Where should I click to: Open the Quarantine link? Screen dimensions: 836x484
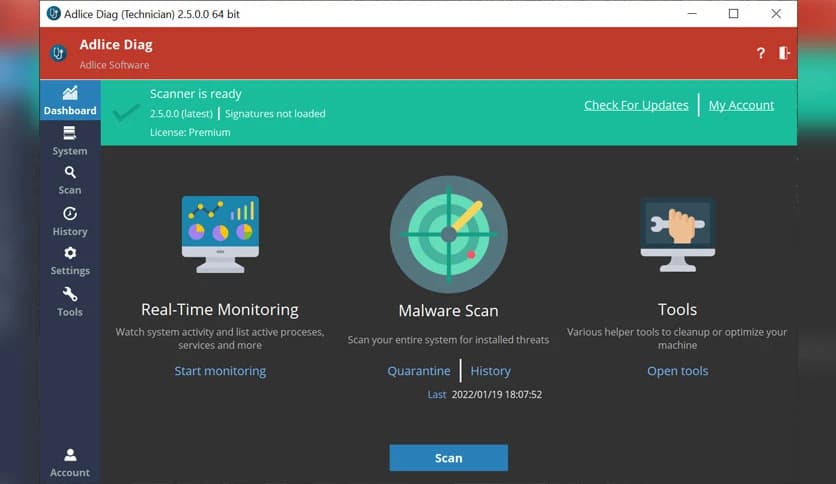click(x=419, y=371)
